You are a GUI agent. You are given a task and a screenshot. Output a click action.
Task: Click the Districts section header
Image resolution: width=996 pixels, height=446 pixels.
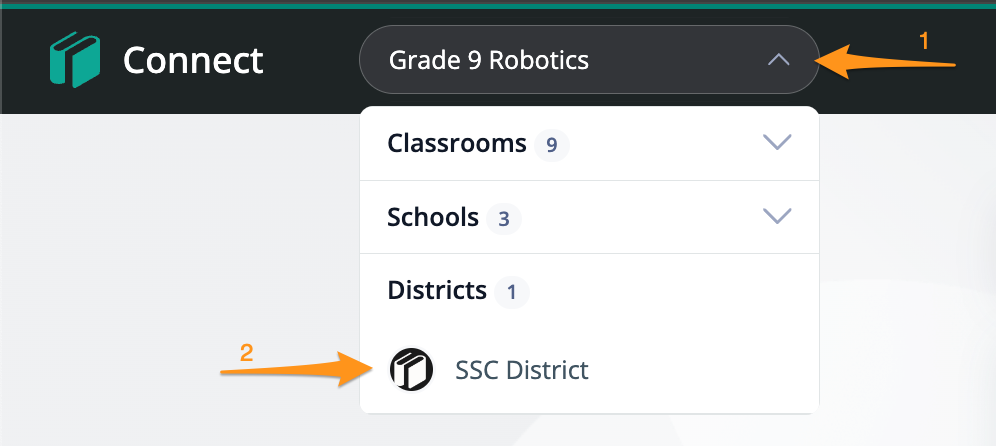[437, 292]
